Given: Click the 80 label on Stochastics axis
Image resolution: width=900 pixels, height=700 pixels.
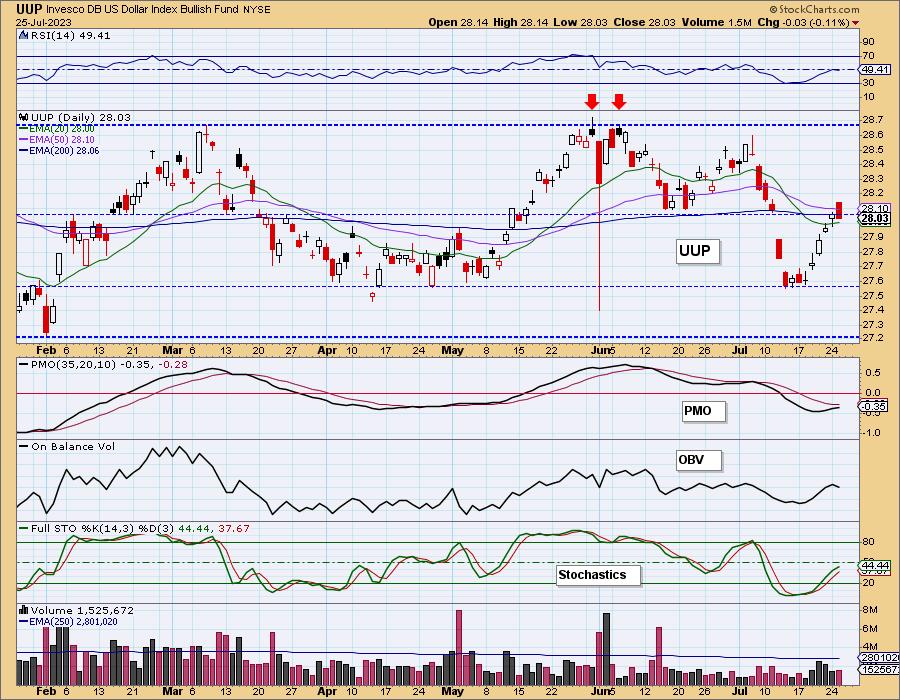Looking at the screenshot, I should pos(868,542).
